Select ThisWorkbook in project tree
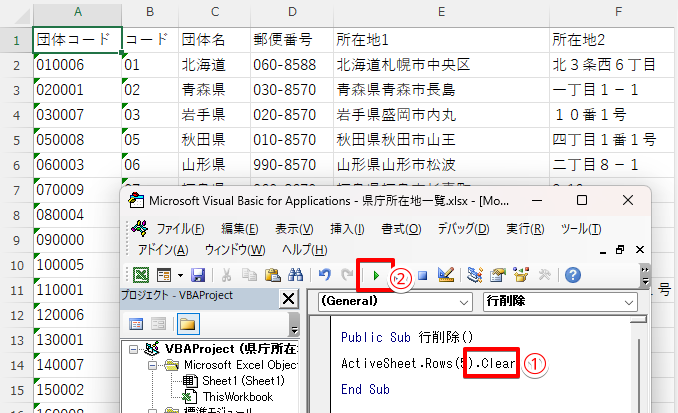The image size is (678, 413). click(x=238, y=397)
